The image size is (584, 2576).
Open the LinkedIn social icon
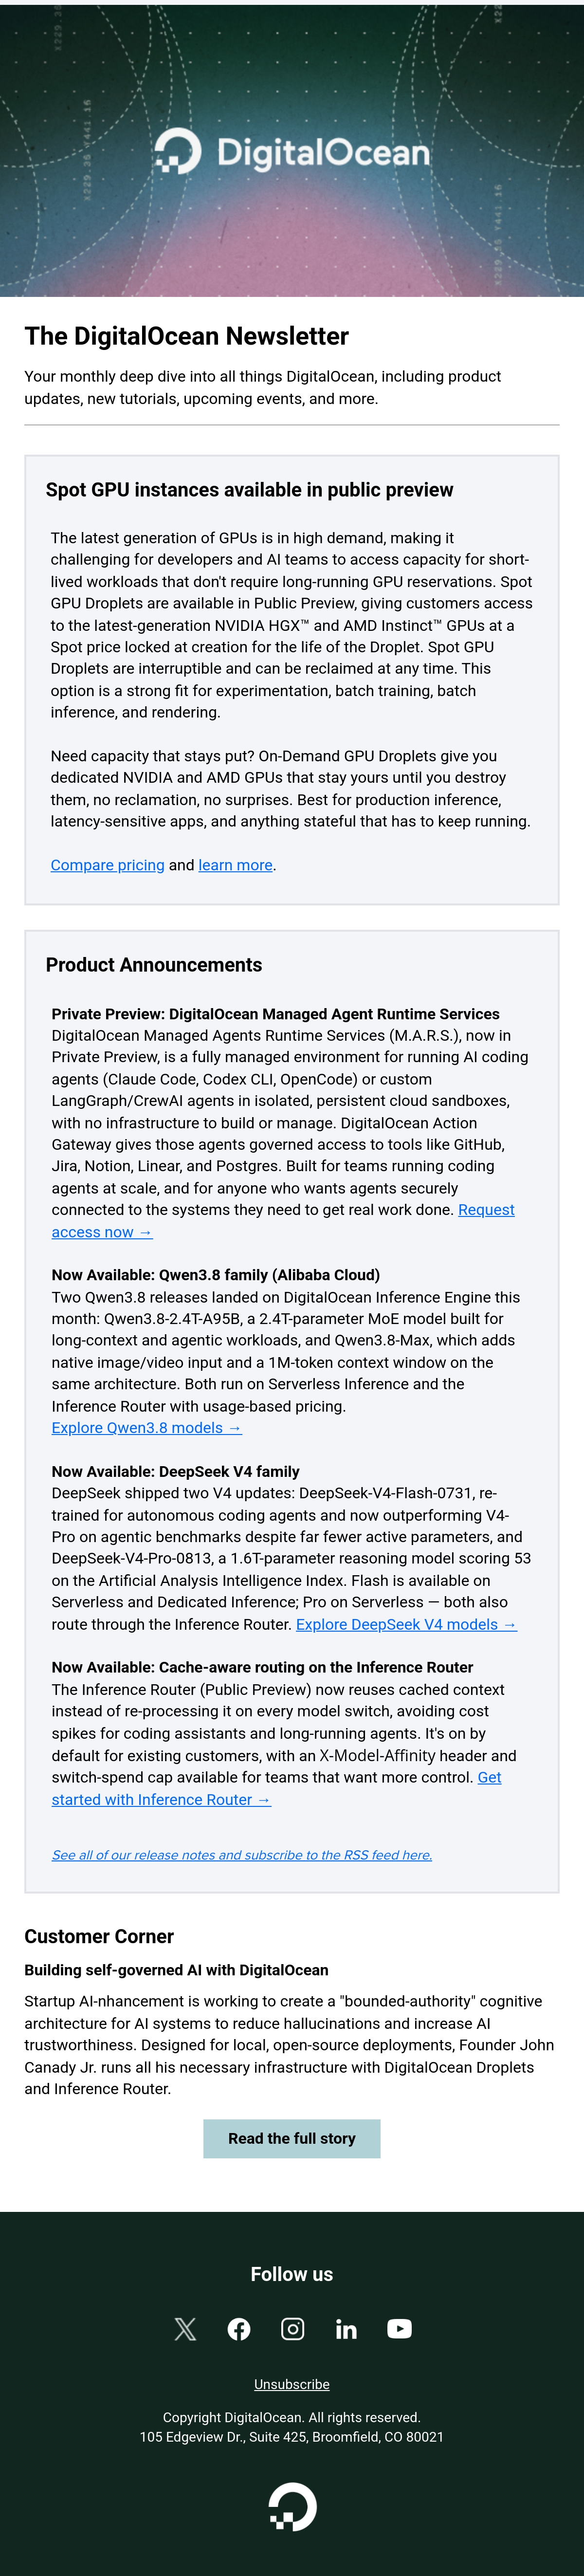346,2329
